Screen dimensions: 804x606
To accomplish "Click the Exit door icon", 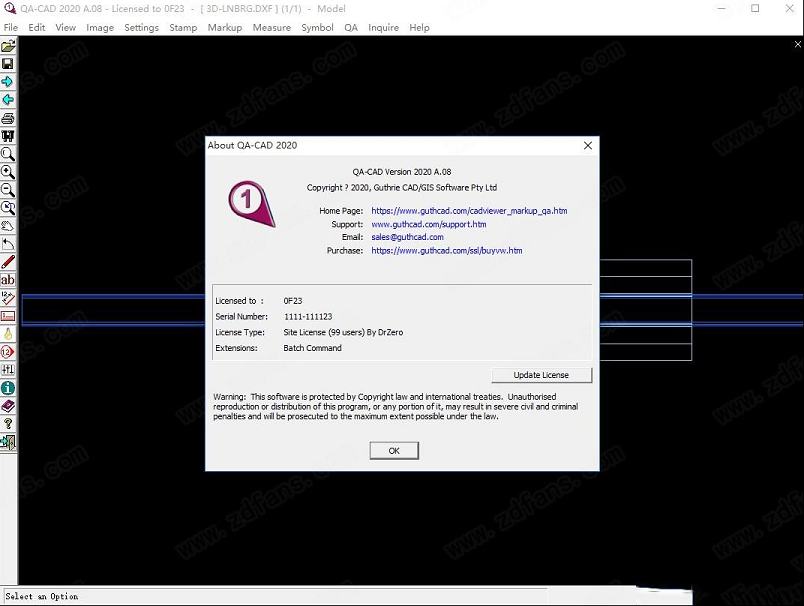I will tap(8, 442).
